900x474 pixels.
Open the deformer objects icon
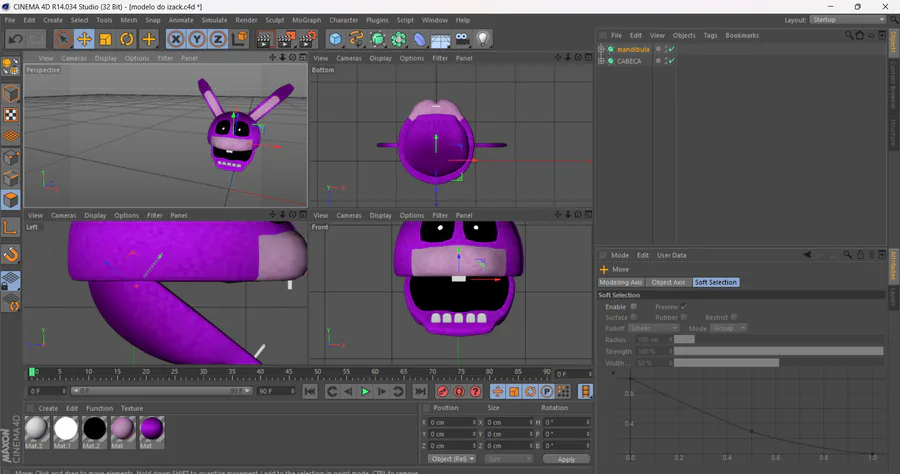[420, 39]
